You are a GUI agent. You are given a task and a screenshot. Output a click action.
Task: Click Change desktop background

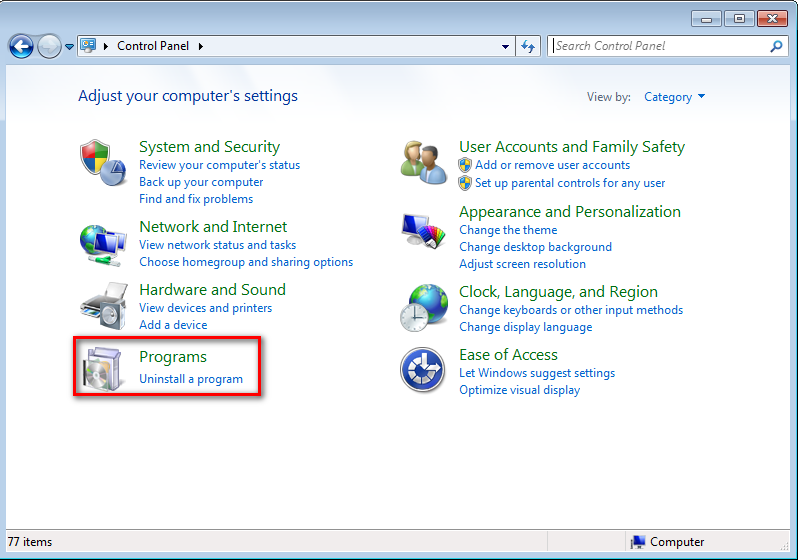coord(535,247)
